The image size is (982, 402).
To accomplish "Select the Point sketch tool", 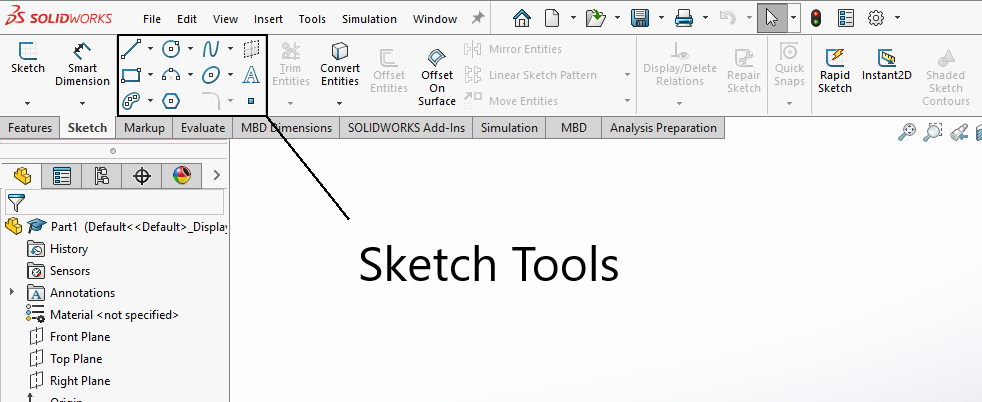I will [251, 100].
